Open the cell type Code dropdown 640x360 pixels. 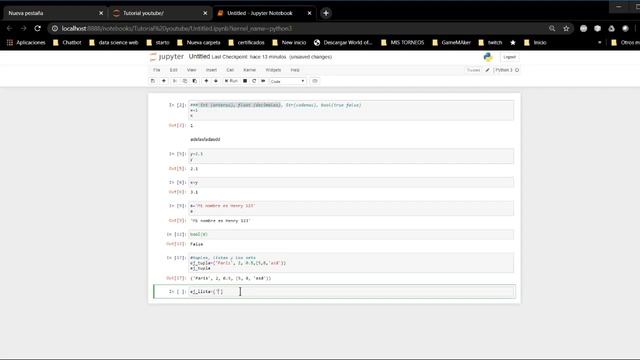point(287,81)
